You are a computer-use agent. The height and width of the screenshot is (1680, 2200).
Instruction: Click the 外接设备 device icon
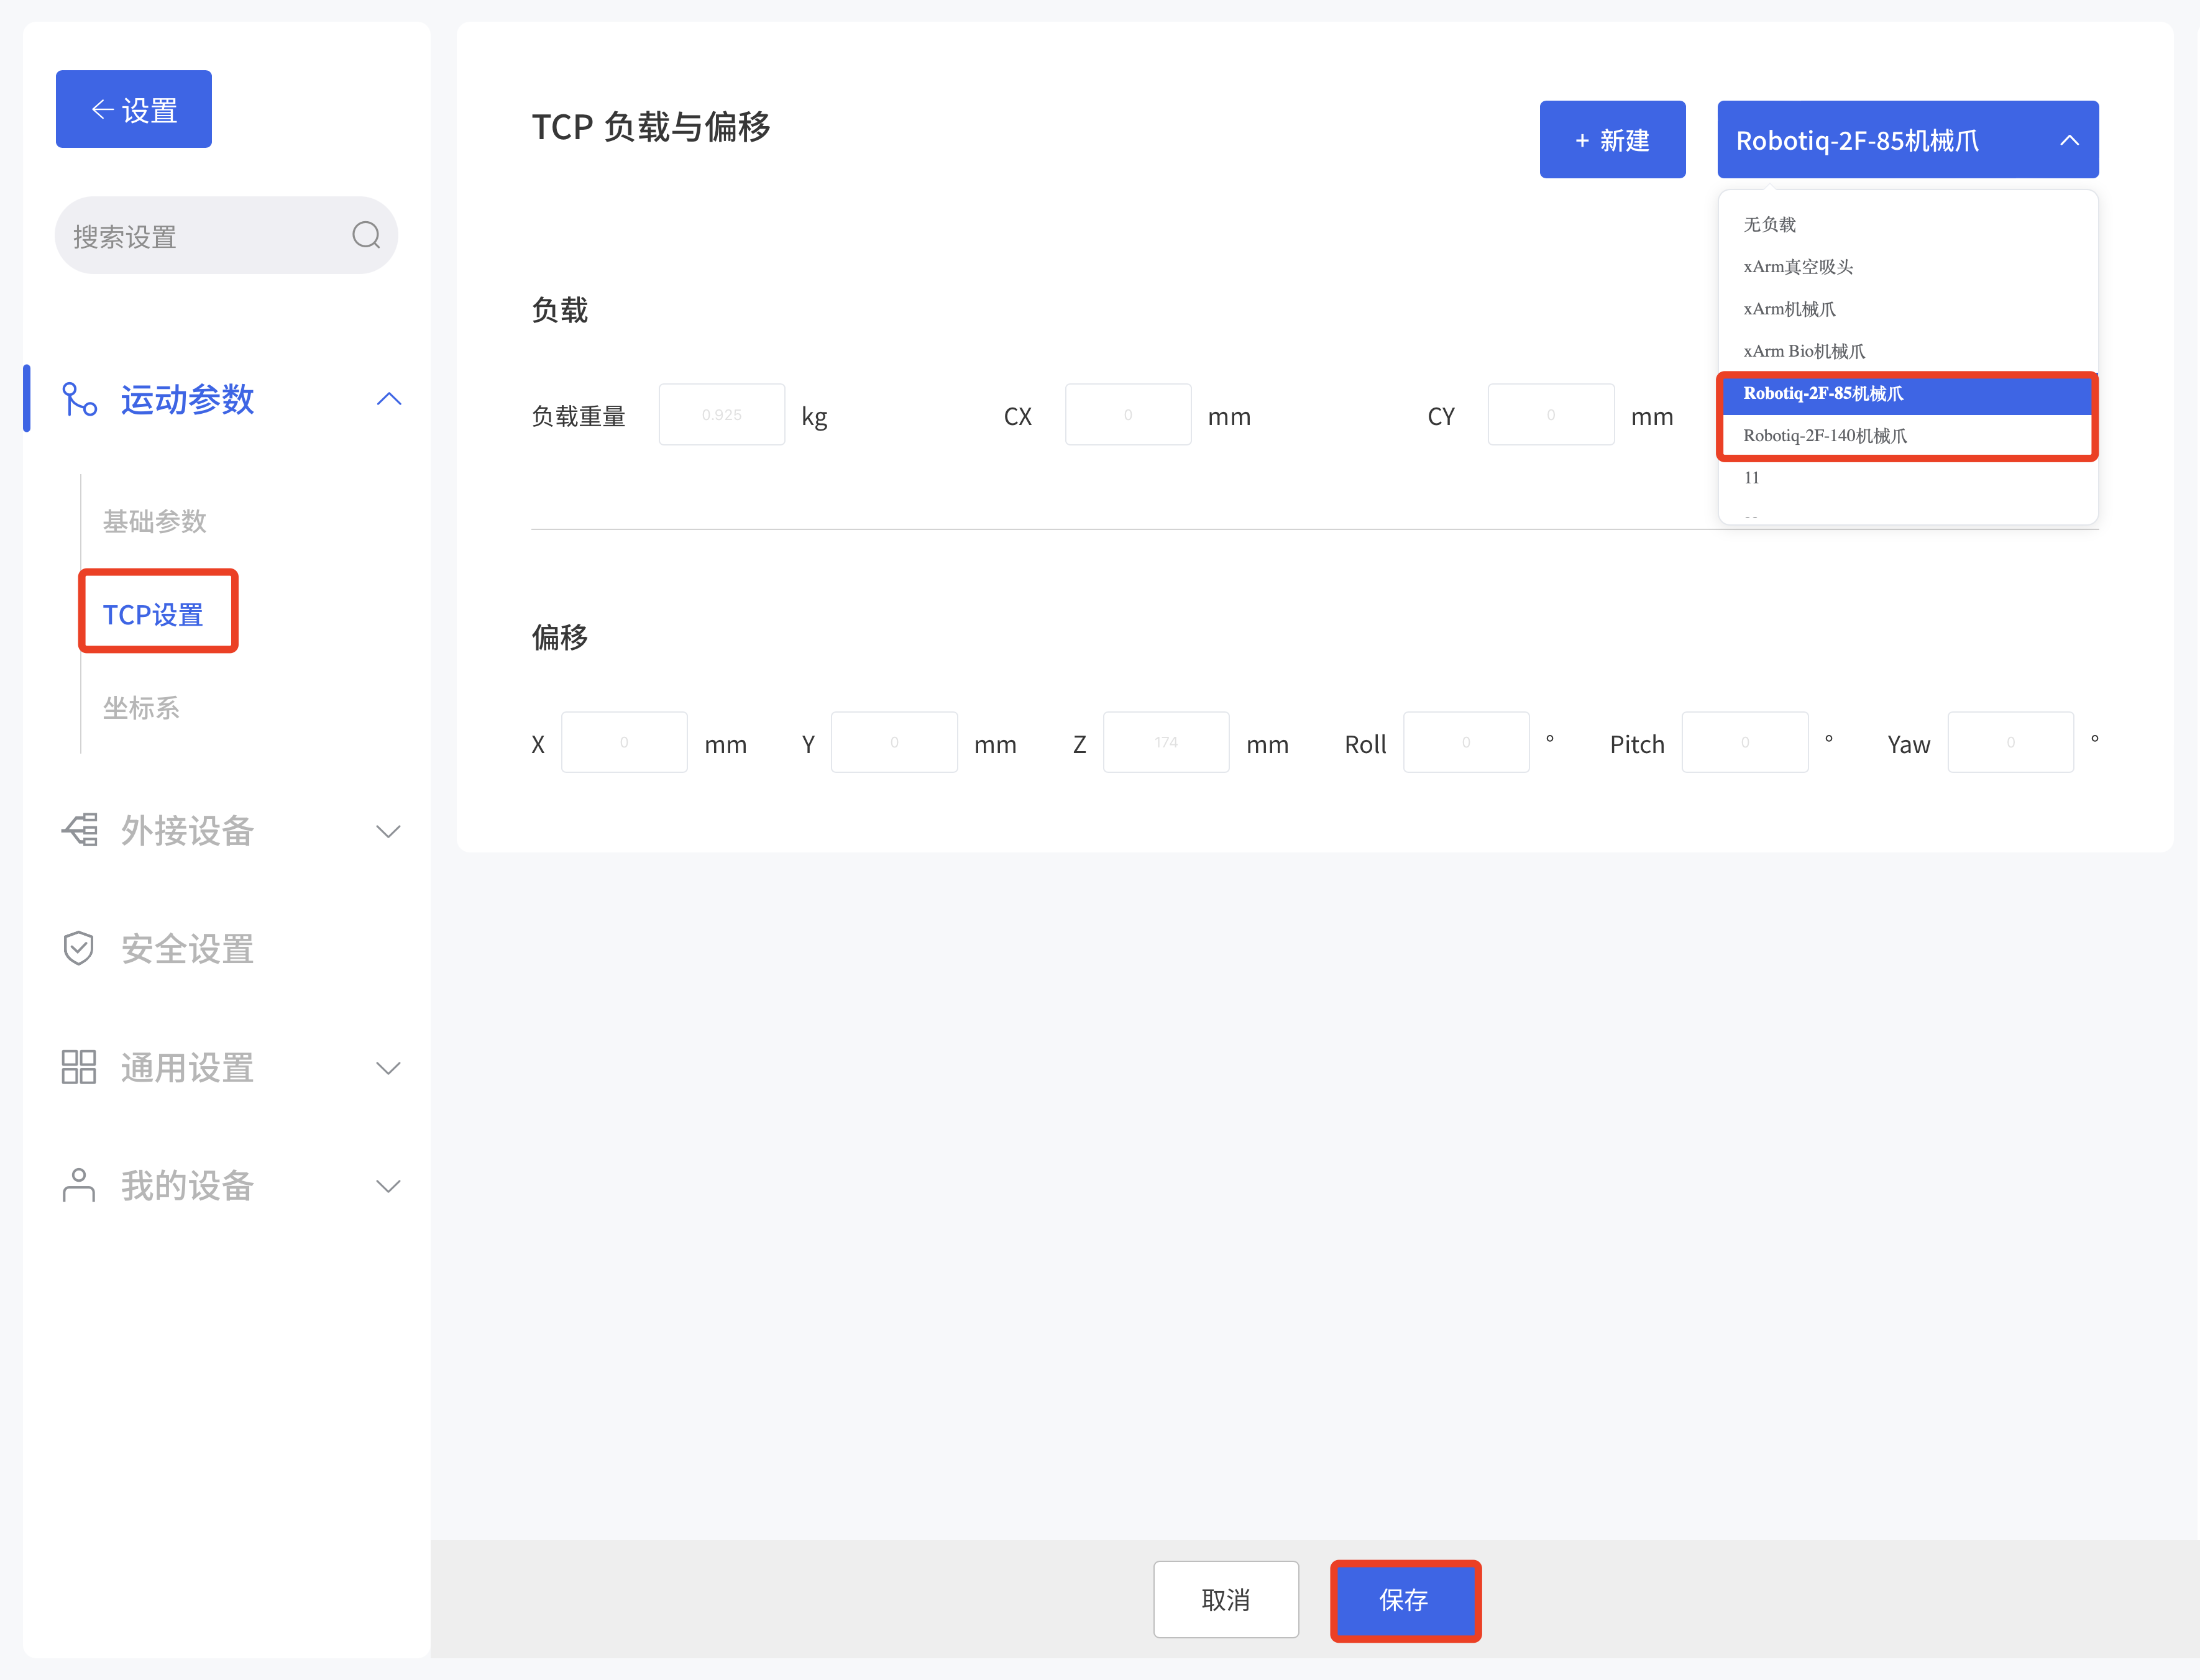79,830
